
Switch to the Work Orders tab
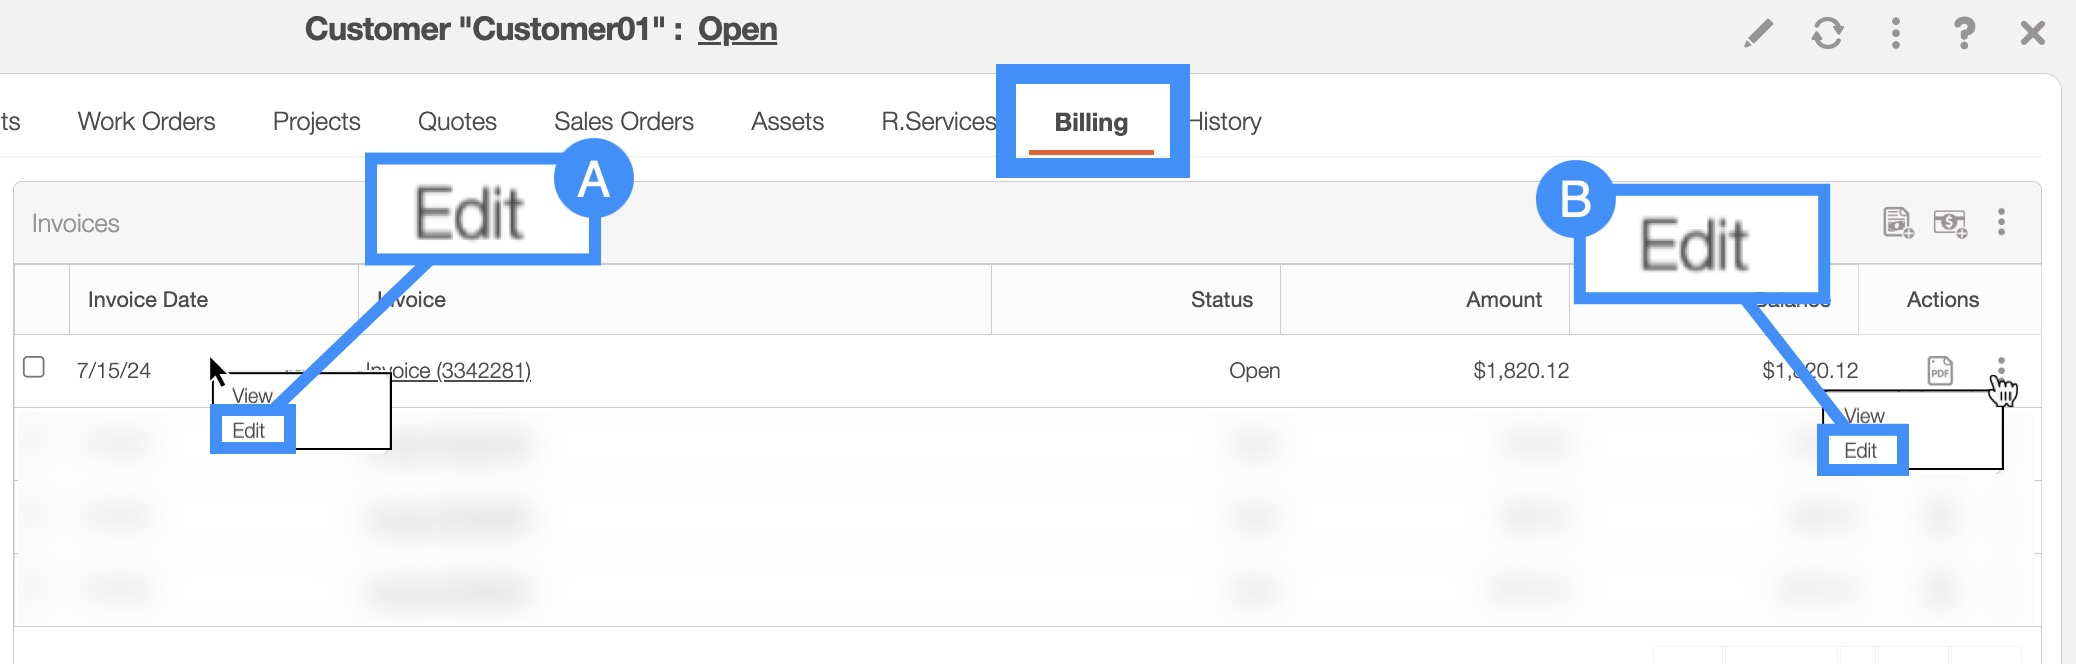(x=146, y=121)
